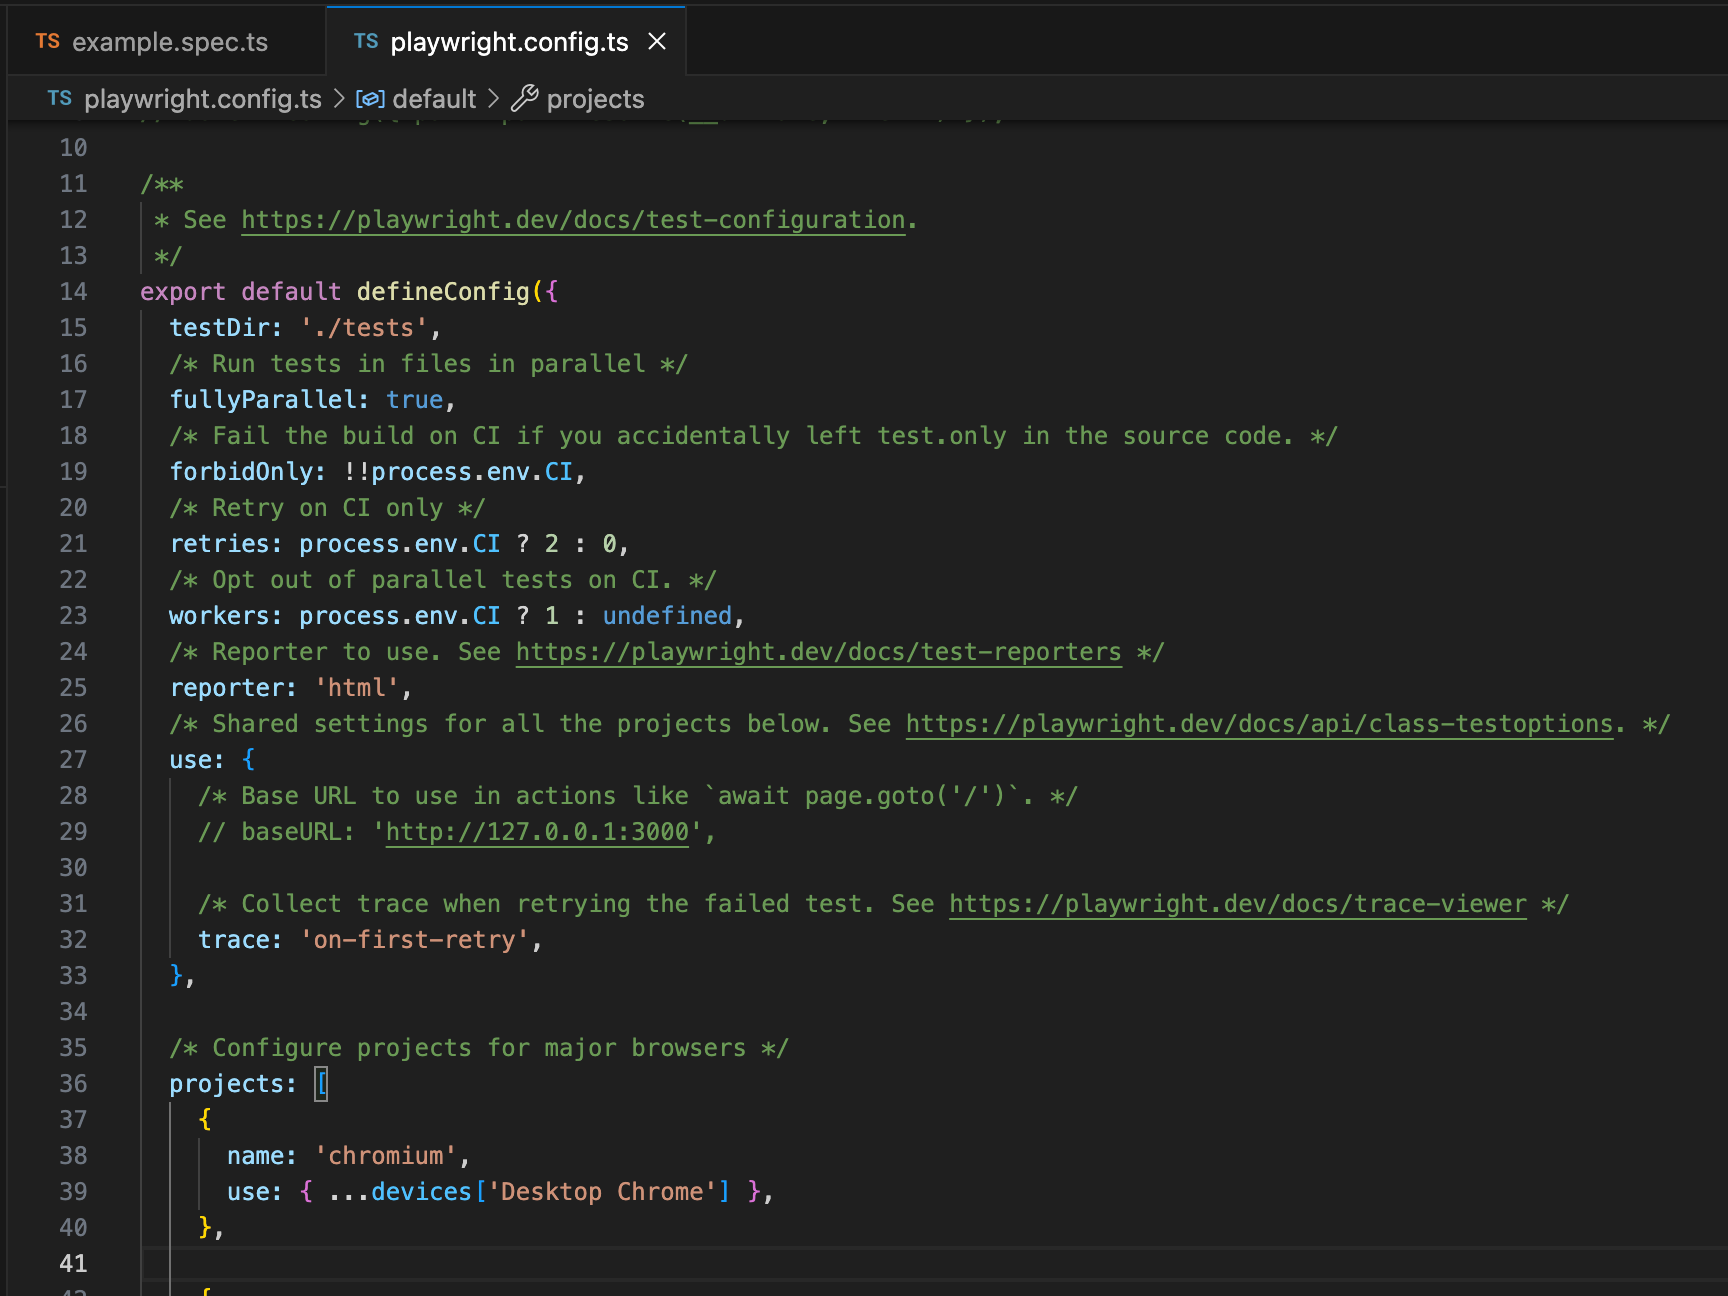Close the playwright.config.ts tab
Screen dimensions: 1728x1296
657,41
